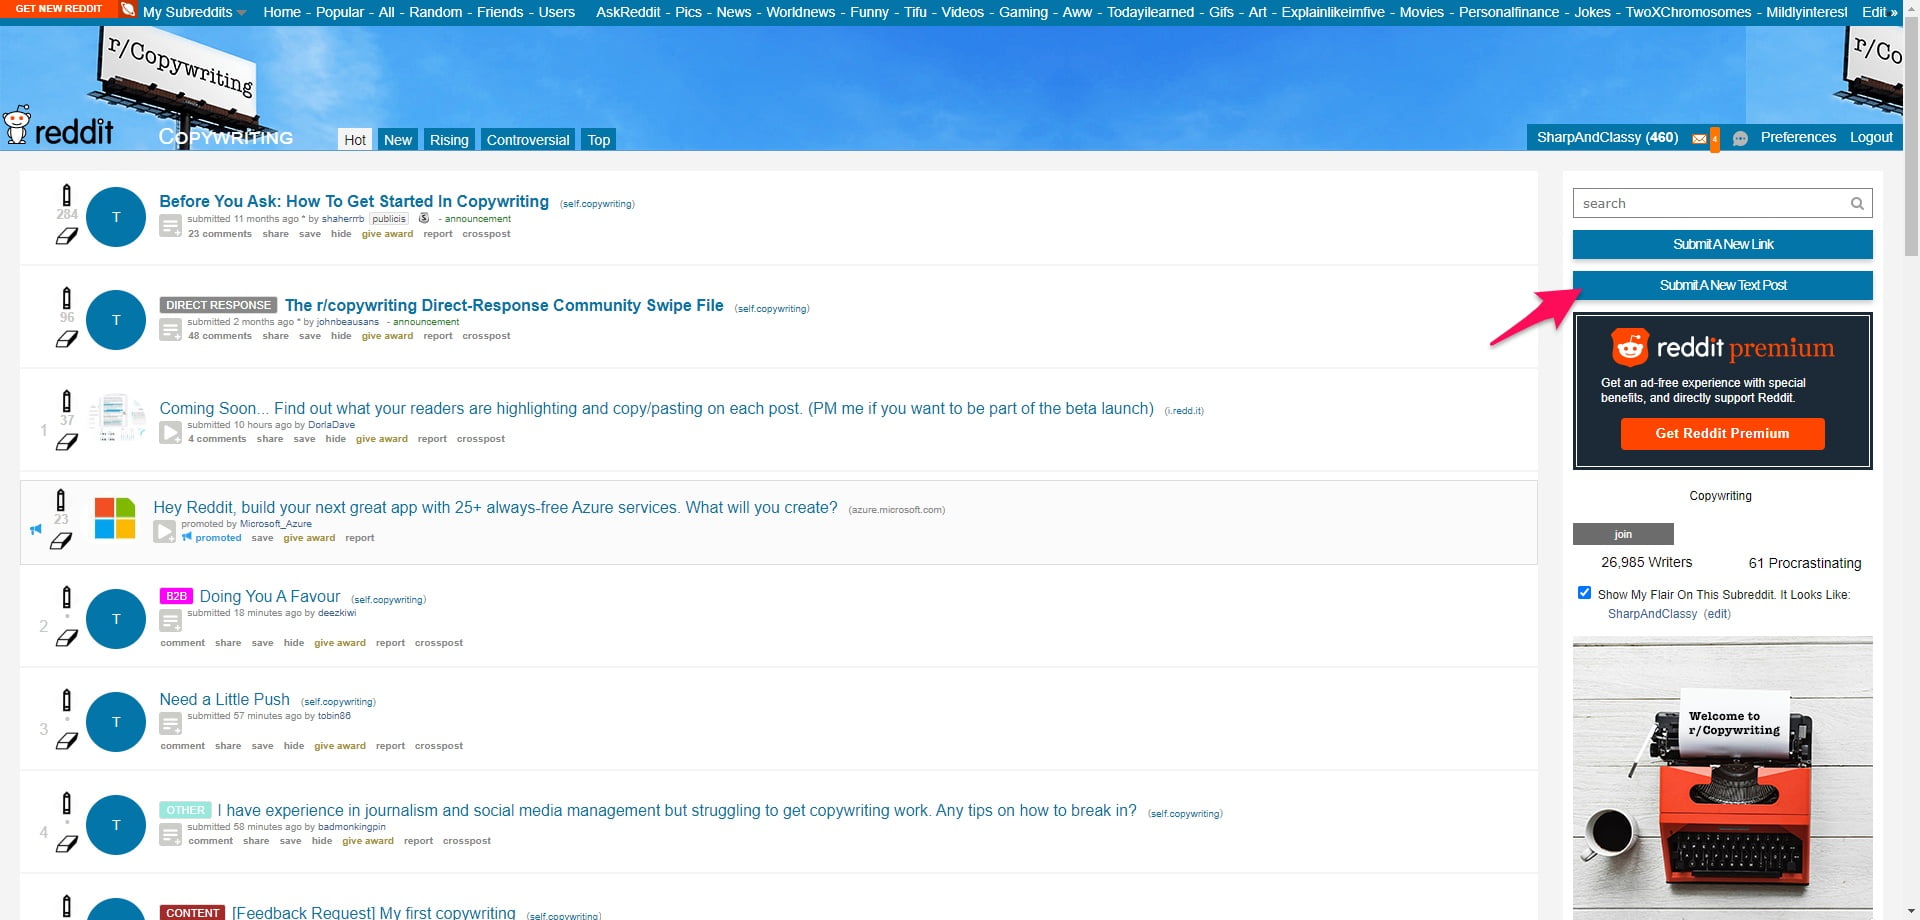Click Get Reddit Premium button
Image resolution: width=1920 pixels, height=920 pixels.
pos(1722,433)
